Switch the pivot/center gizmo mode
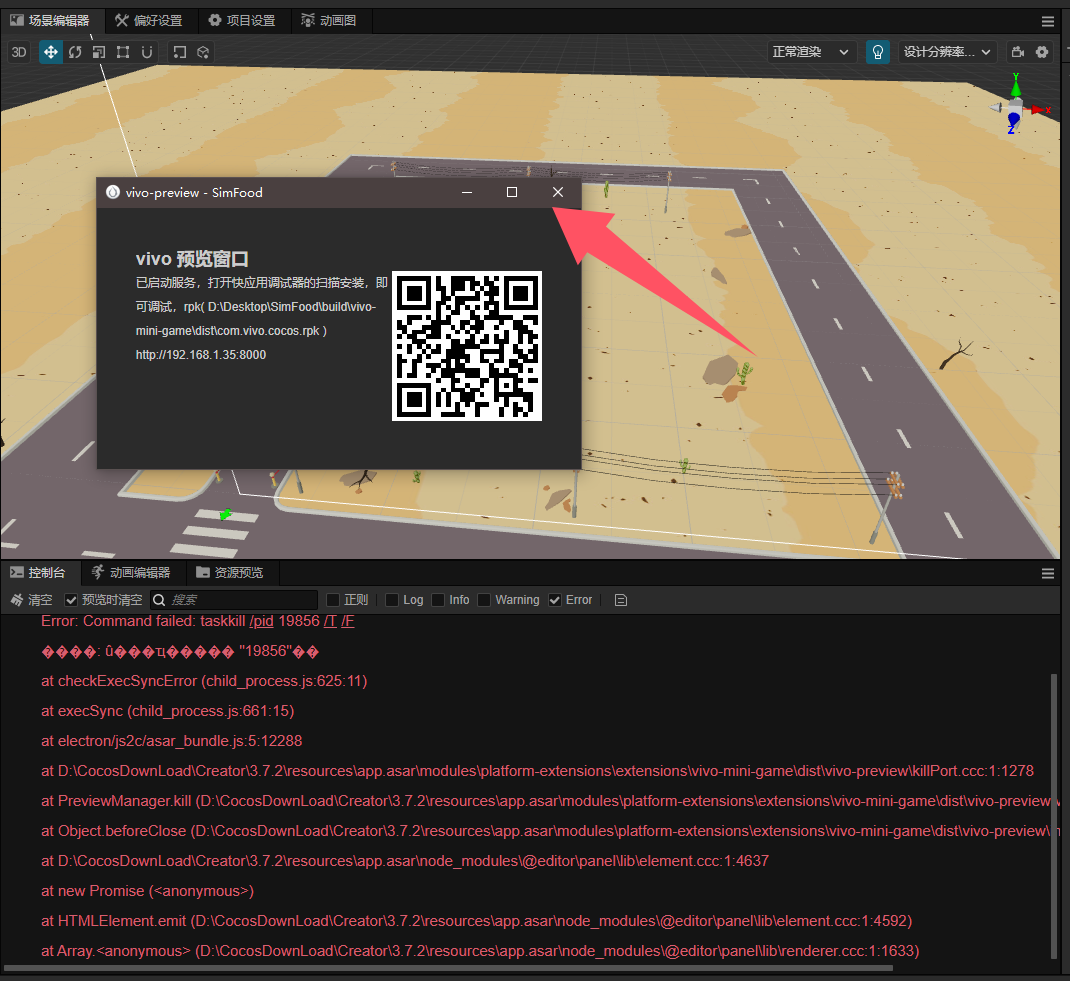 [179, 52]
